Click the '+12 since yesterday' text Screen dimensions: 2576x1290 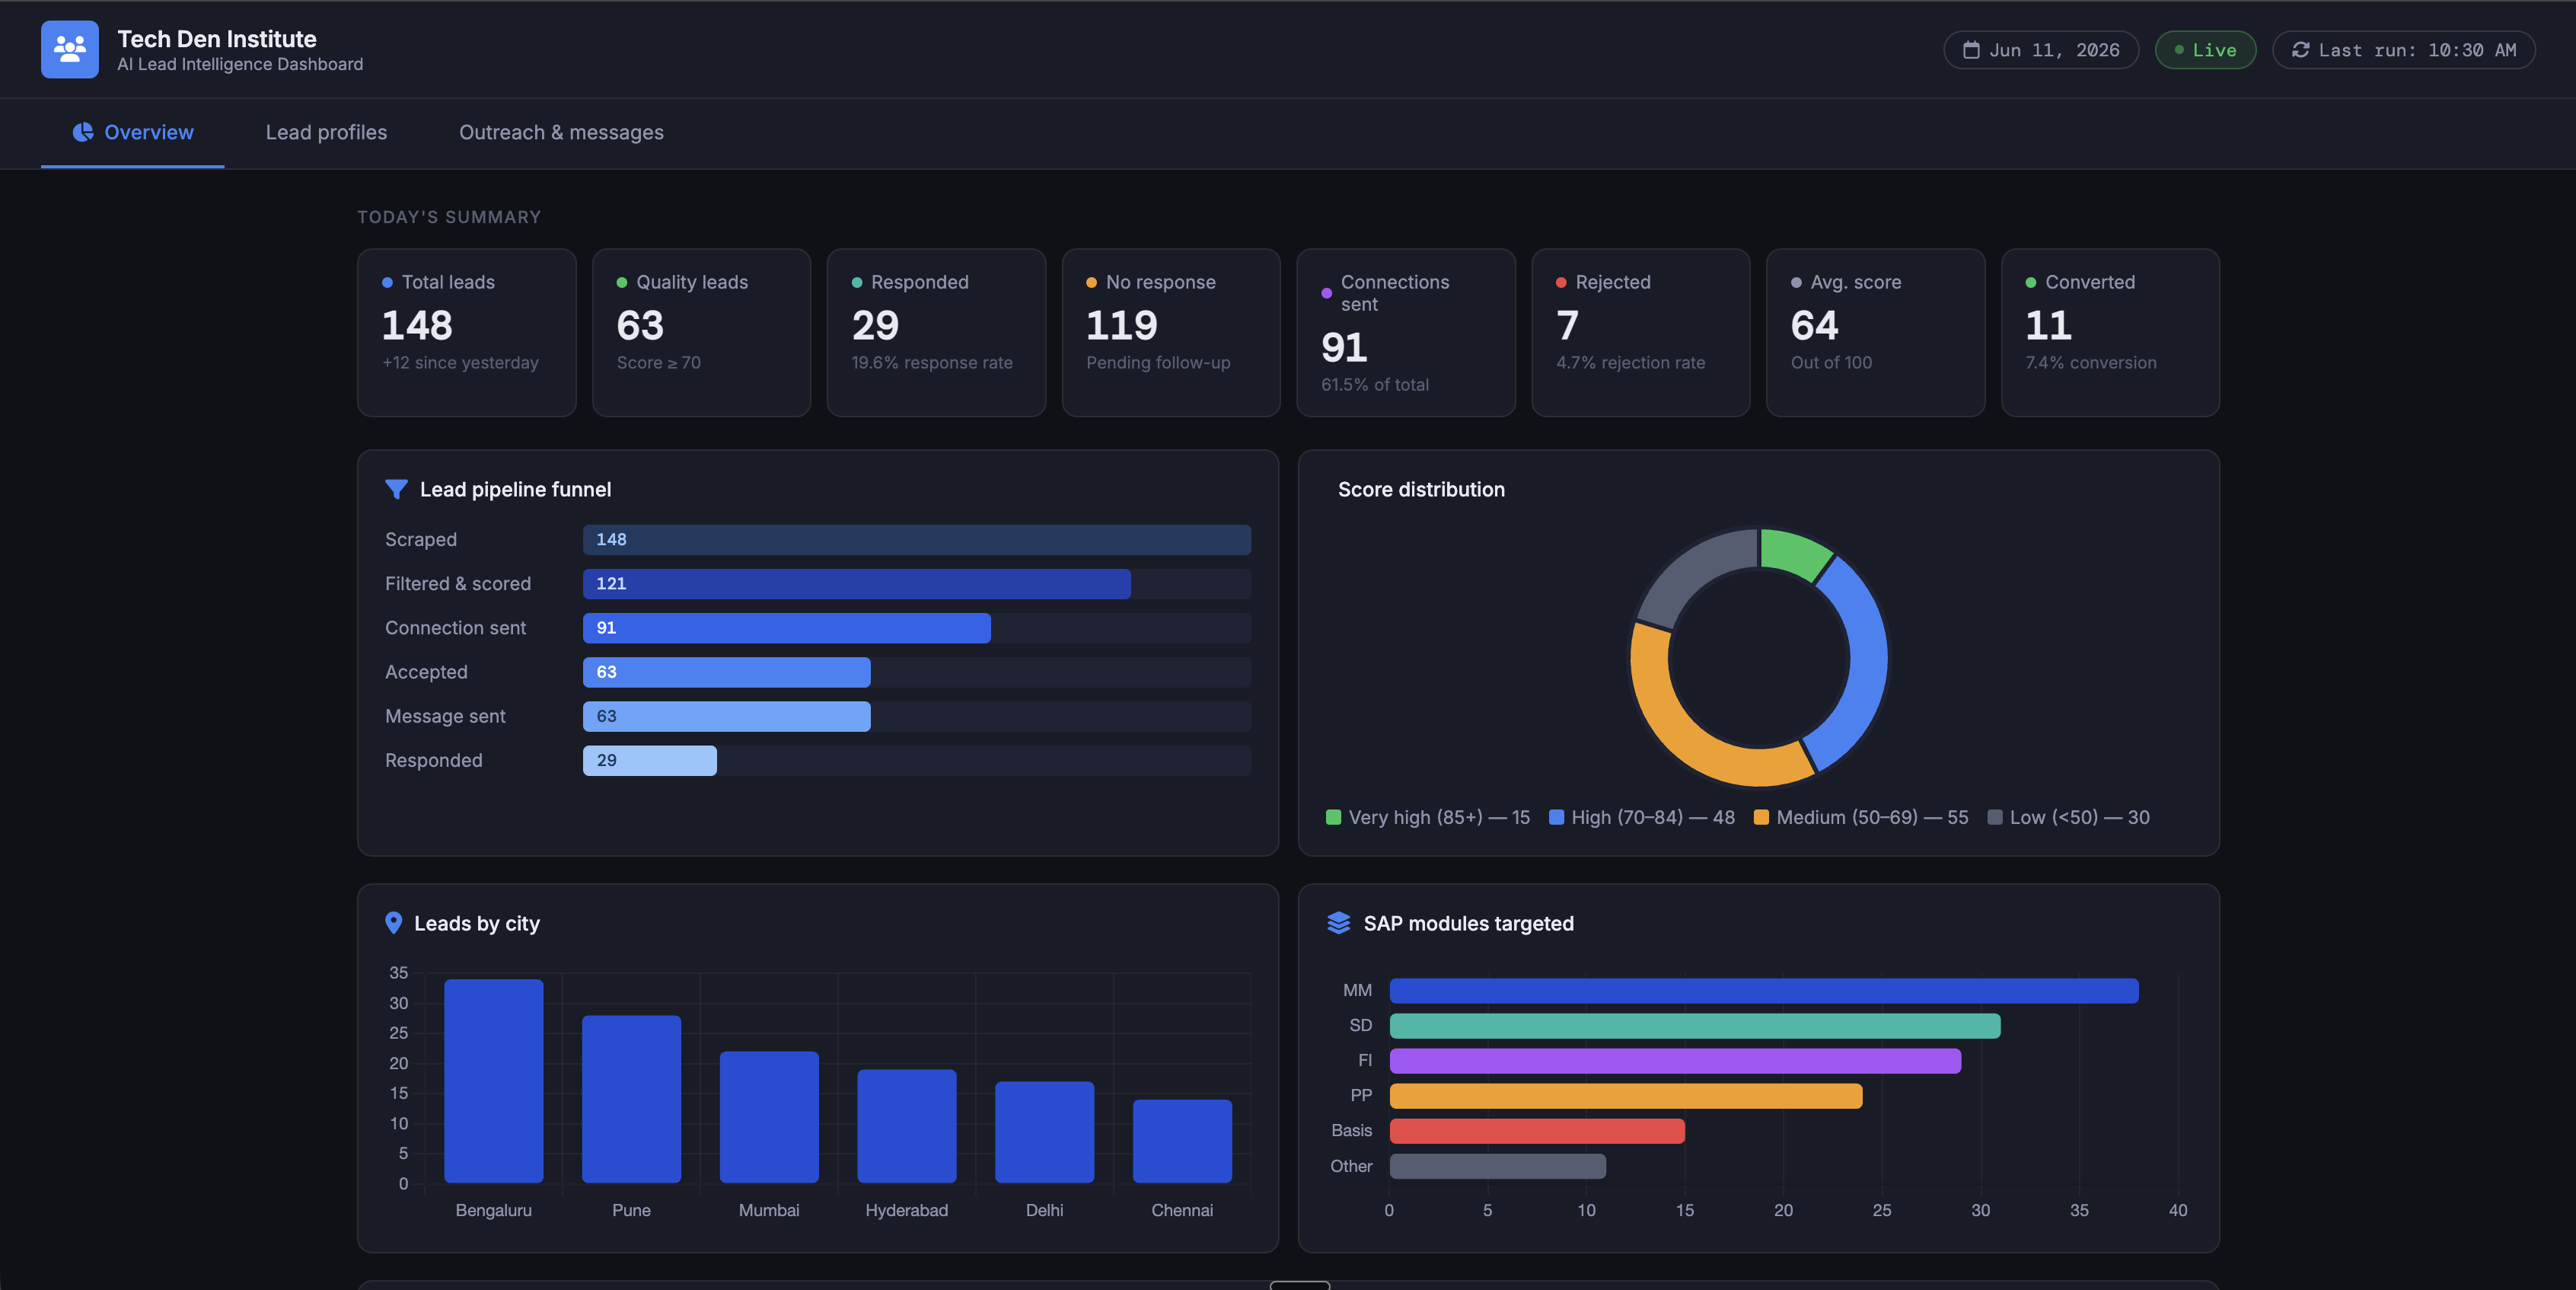(460, 363)
